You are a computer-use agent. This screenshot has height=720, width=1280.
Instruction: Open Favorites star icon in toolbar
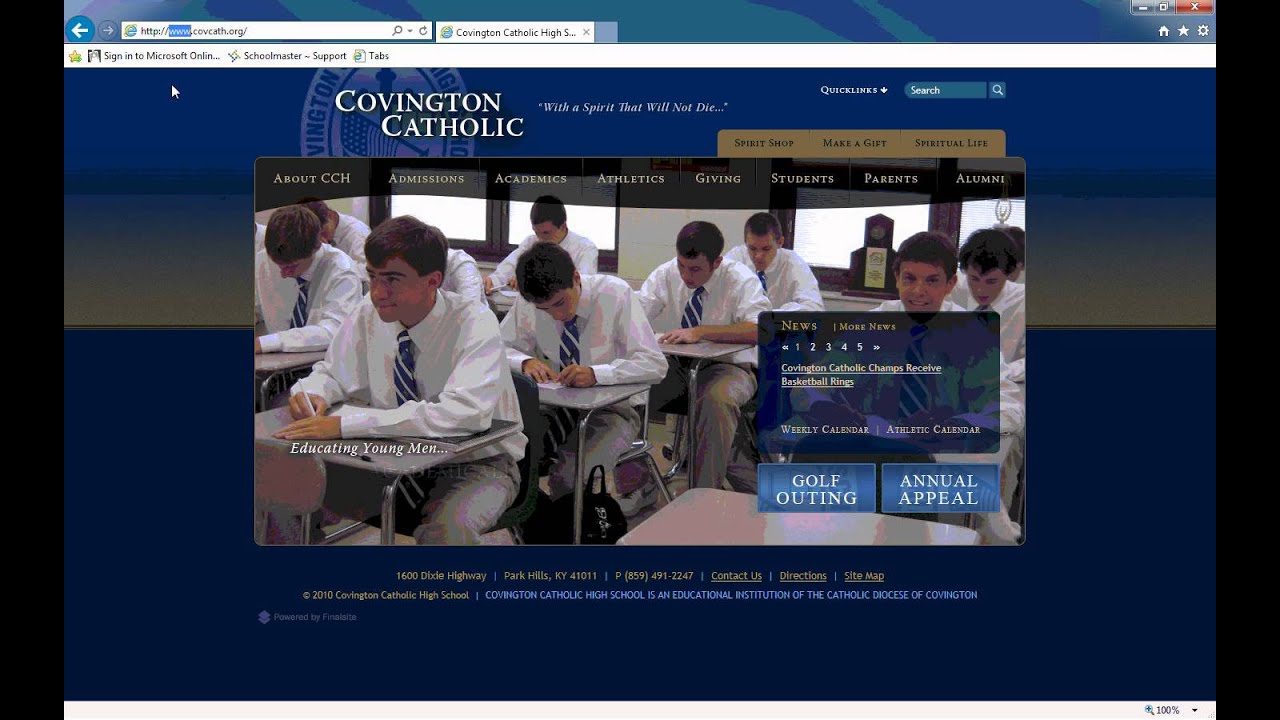[x=1183, y=31]
